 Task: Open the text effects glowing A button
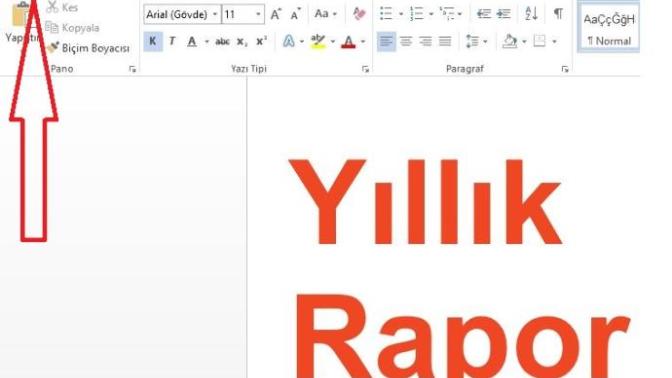point(289,41)
